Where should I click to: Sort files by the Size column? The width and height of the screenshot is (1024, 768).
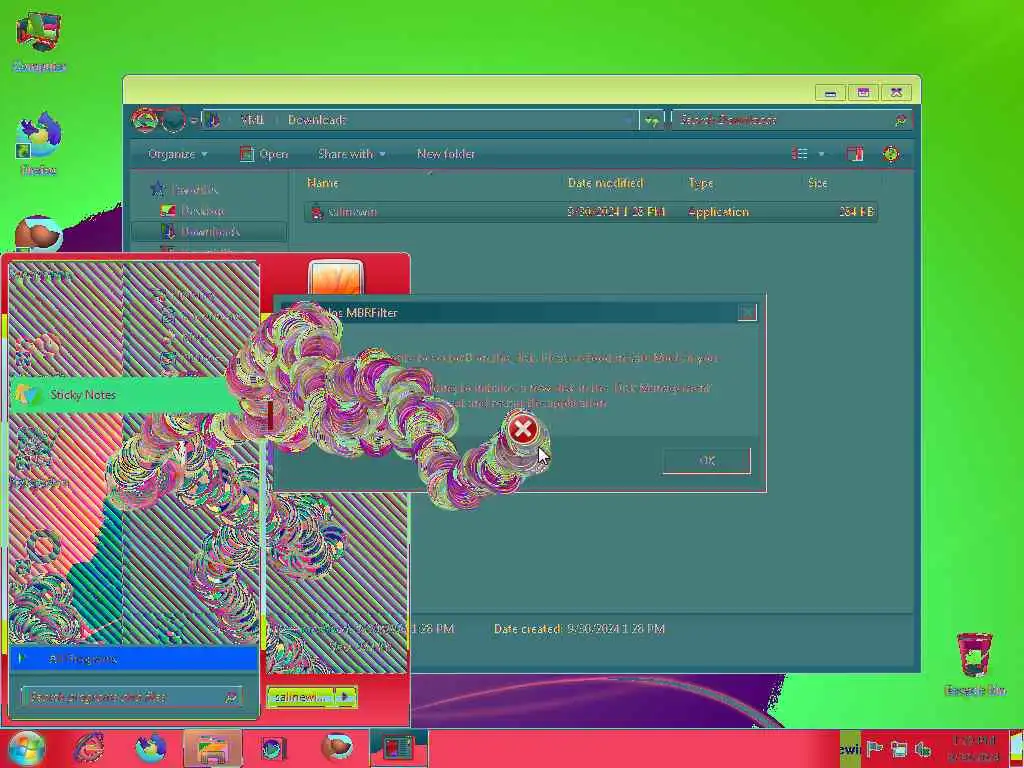[818, 183]
